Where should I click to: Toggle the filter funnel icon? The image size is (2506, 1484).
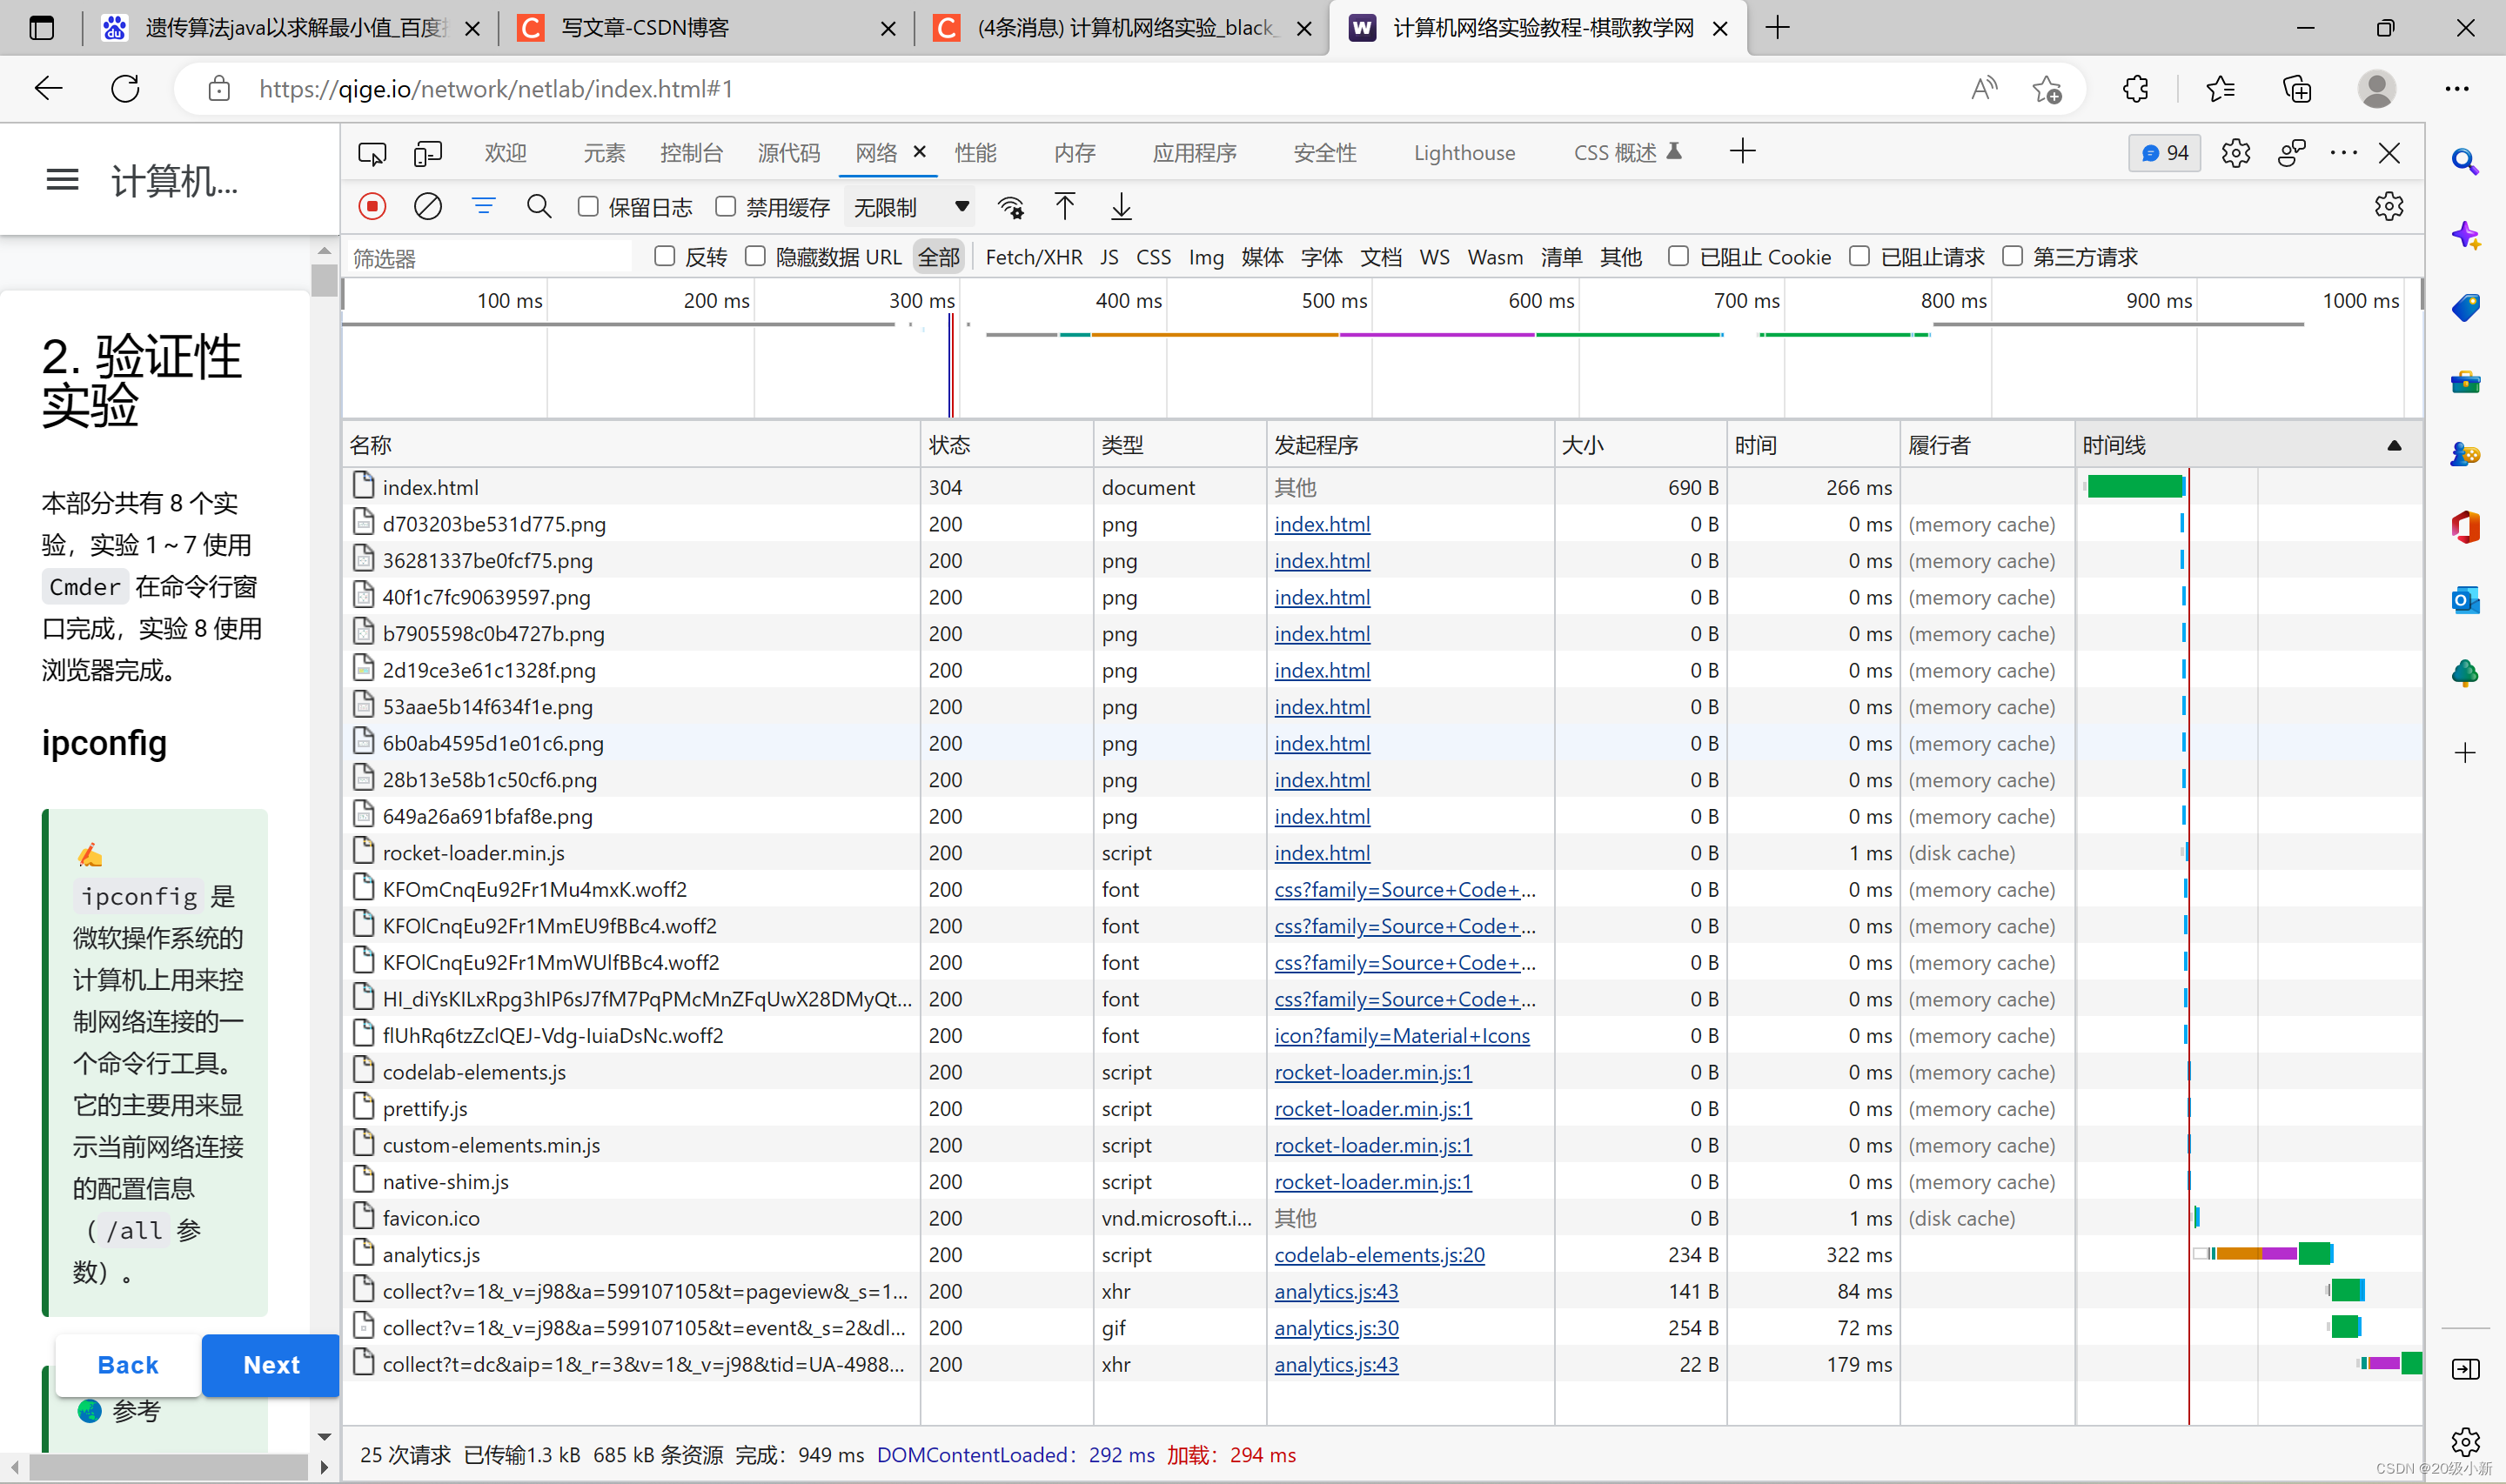(x=483, y=207)
